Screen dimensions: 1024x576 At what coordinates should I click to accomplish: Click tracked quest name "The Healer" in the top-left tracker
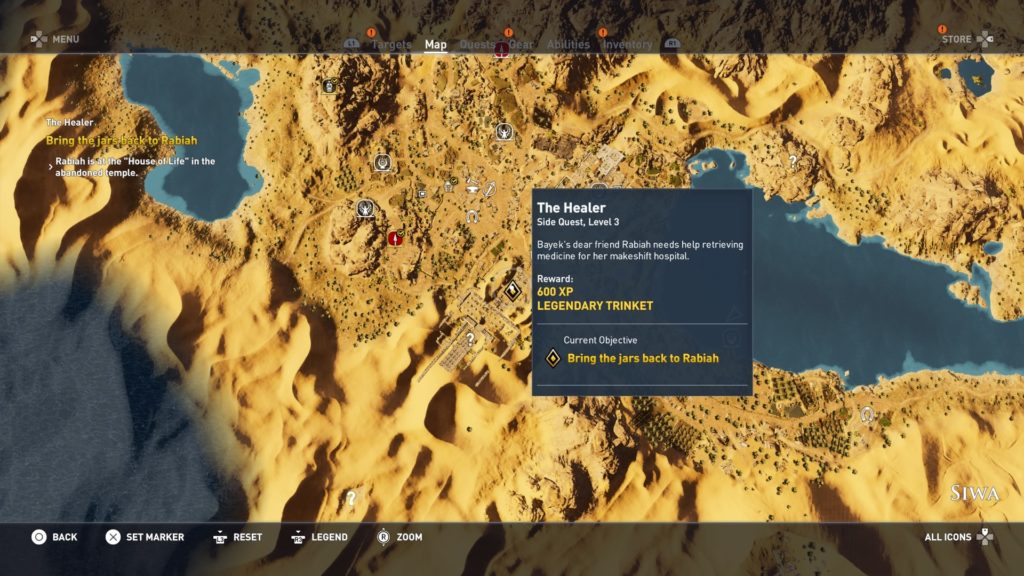pyautogui.click(x=70, y=122)
